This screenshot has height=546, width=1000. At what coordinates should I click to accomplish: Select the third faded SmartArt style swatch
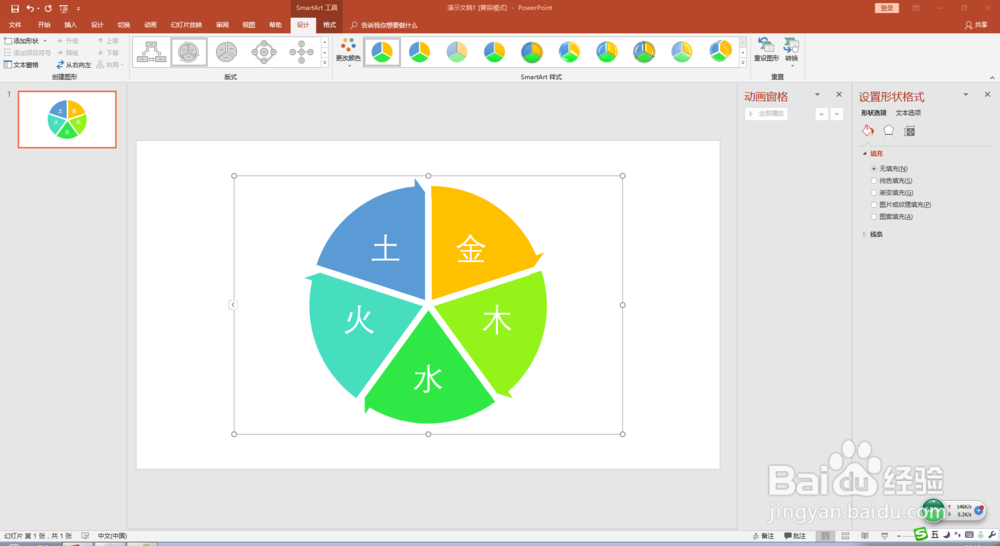(x=457, y=52)
